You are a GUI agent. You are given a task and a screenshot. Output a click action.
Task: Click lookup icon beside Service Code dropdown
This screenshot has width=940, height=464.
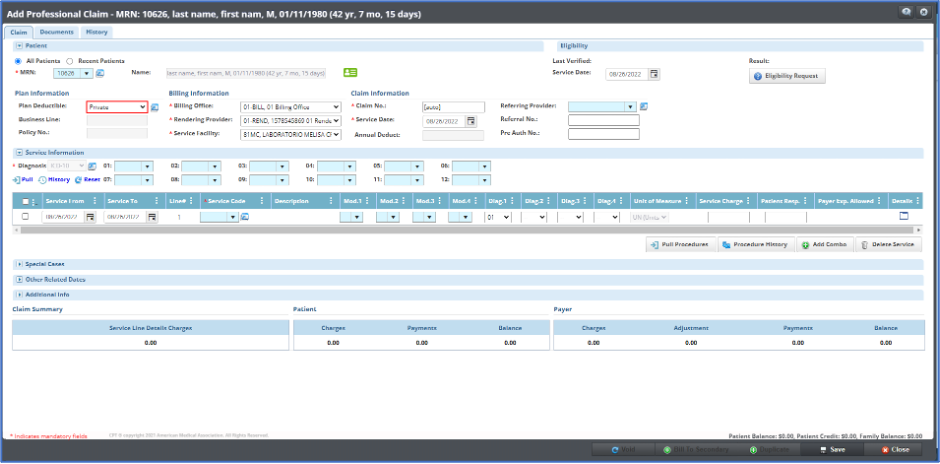(x=245, y=217)
